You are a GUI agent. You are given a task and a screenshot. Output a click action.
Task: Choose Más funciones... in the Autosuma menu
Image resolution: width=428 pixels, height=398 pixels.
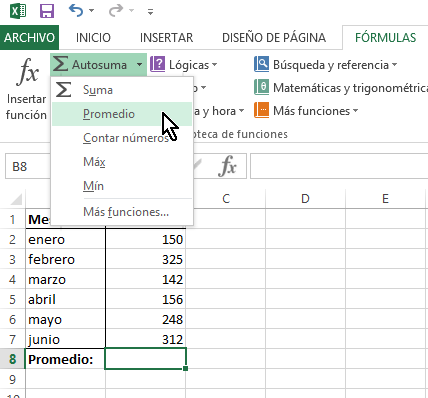pyautogui.click(x=122, y=212)
